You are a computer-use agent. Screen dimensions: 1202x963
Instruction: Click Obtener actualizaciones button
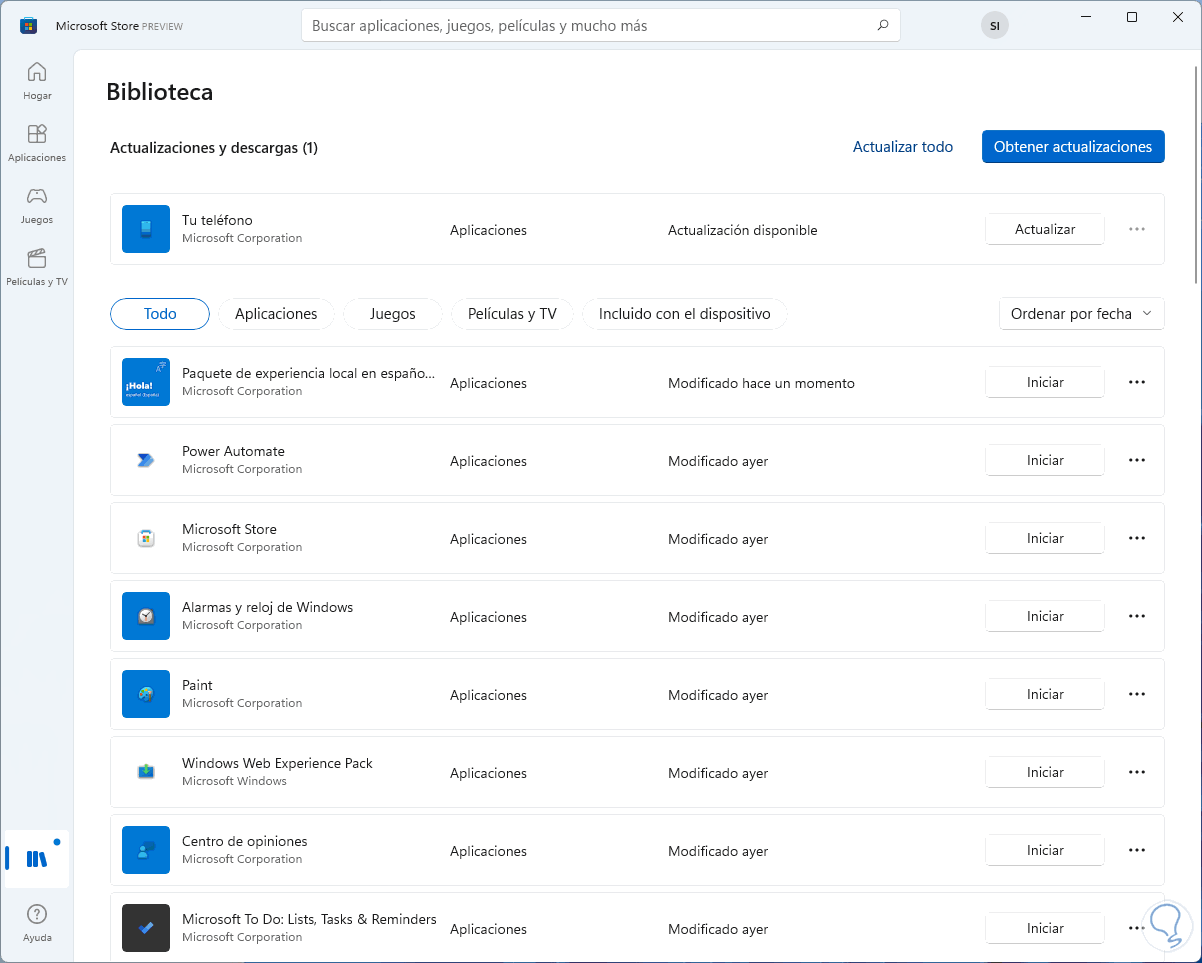(x=1072, y=147)
